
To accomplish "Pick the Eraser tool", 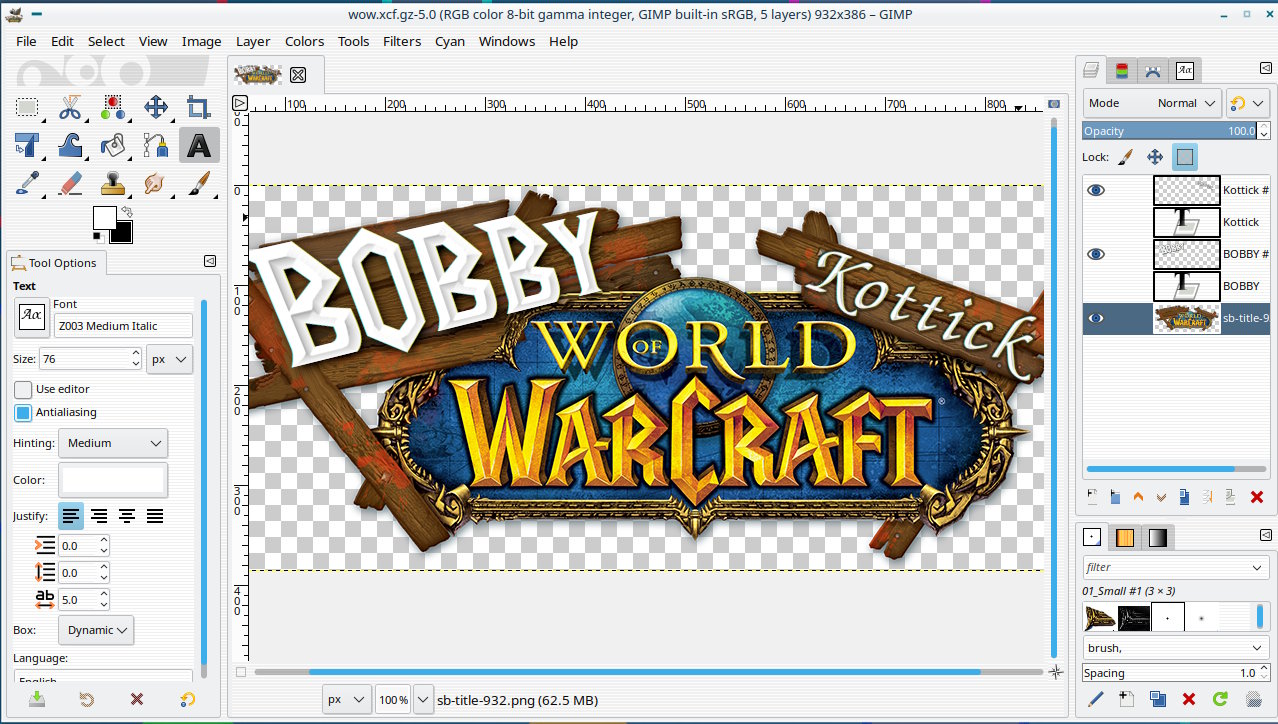I will pos(70,184).
